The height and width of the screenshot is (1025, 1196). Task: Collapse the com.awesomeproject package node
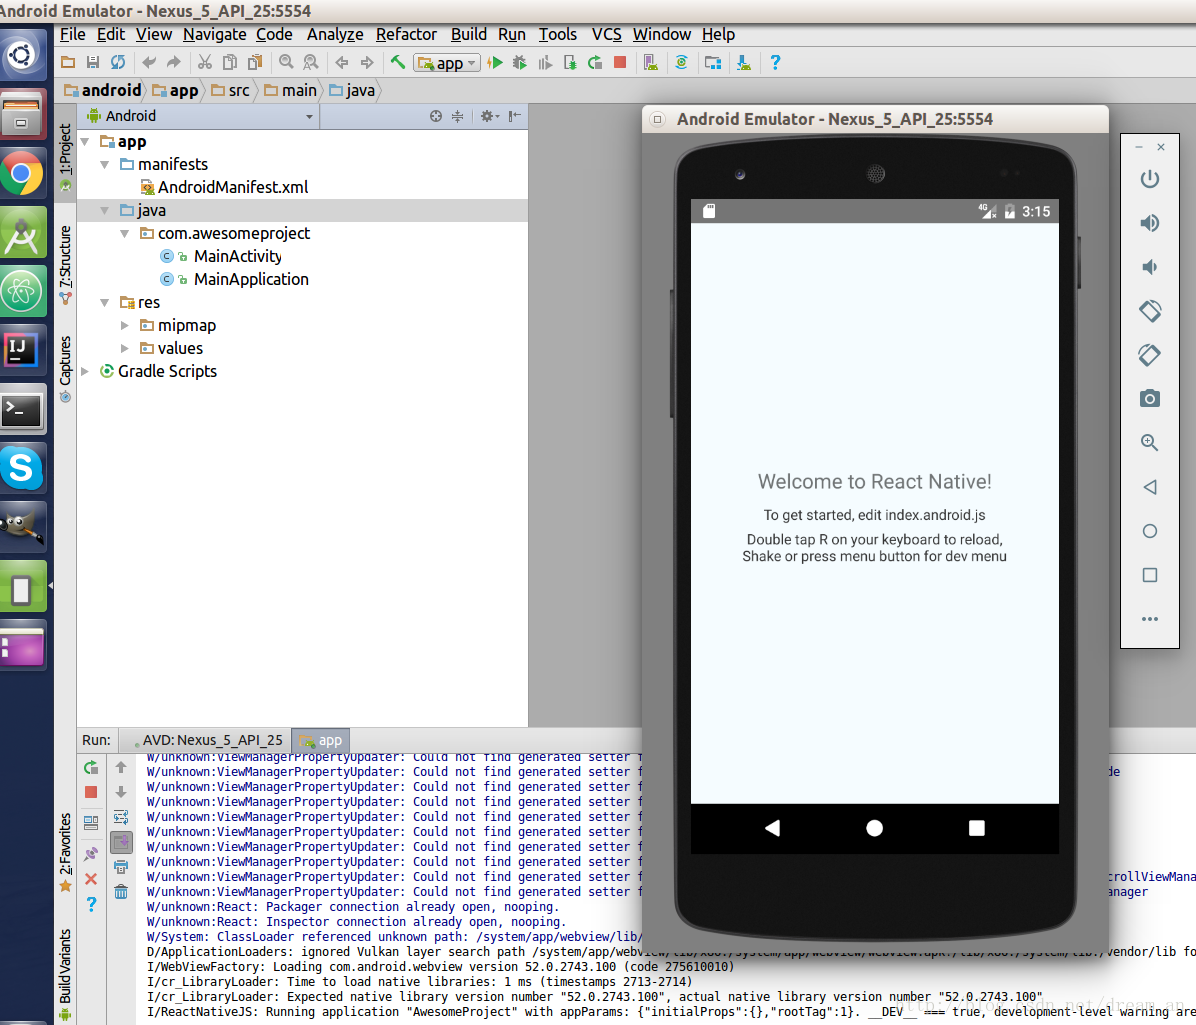point(125,233)
